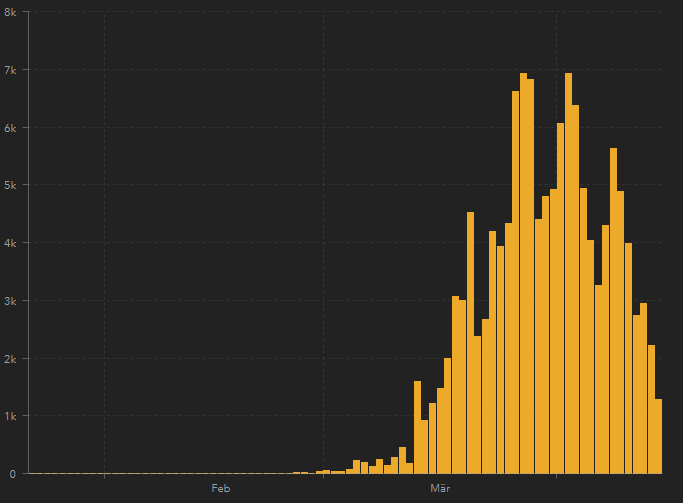Click the "0" y-axis label

click(x=13, y=474)
